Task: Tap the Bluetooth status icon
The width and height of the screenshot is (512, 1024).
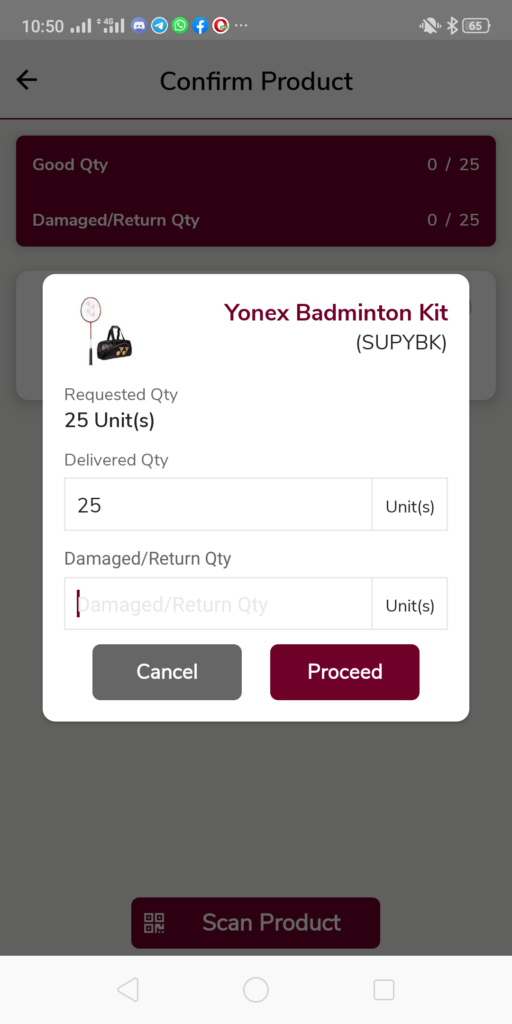Action: pyautogui.click(x=451, y=26)
